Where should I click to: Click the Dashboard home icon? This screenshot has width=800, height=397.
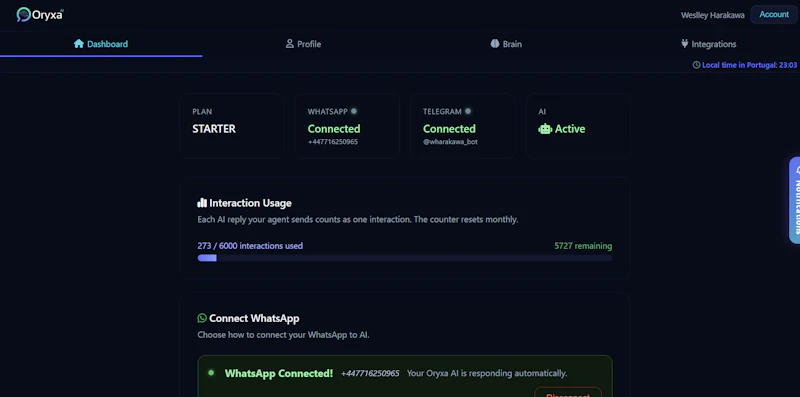[79, 44]
